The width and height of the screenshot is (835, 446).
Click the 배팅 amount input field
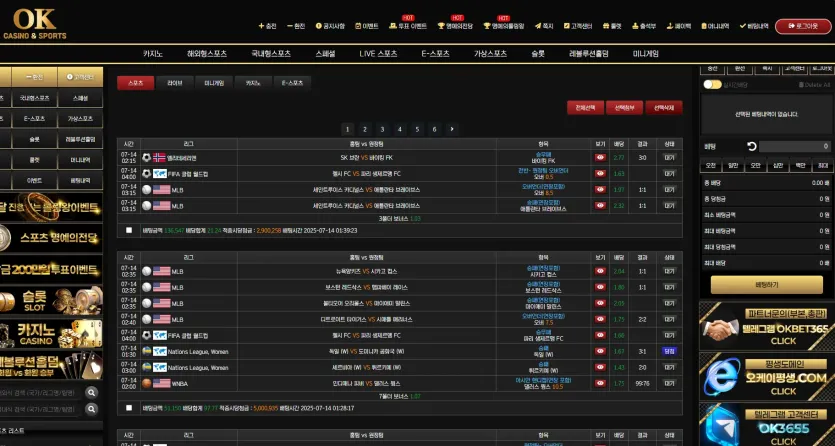[x=795, y=146]
